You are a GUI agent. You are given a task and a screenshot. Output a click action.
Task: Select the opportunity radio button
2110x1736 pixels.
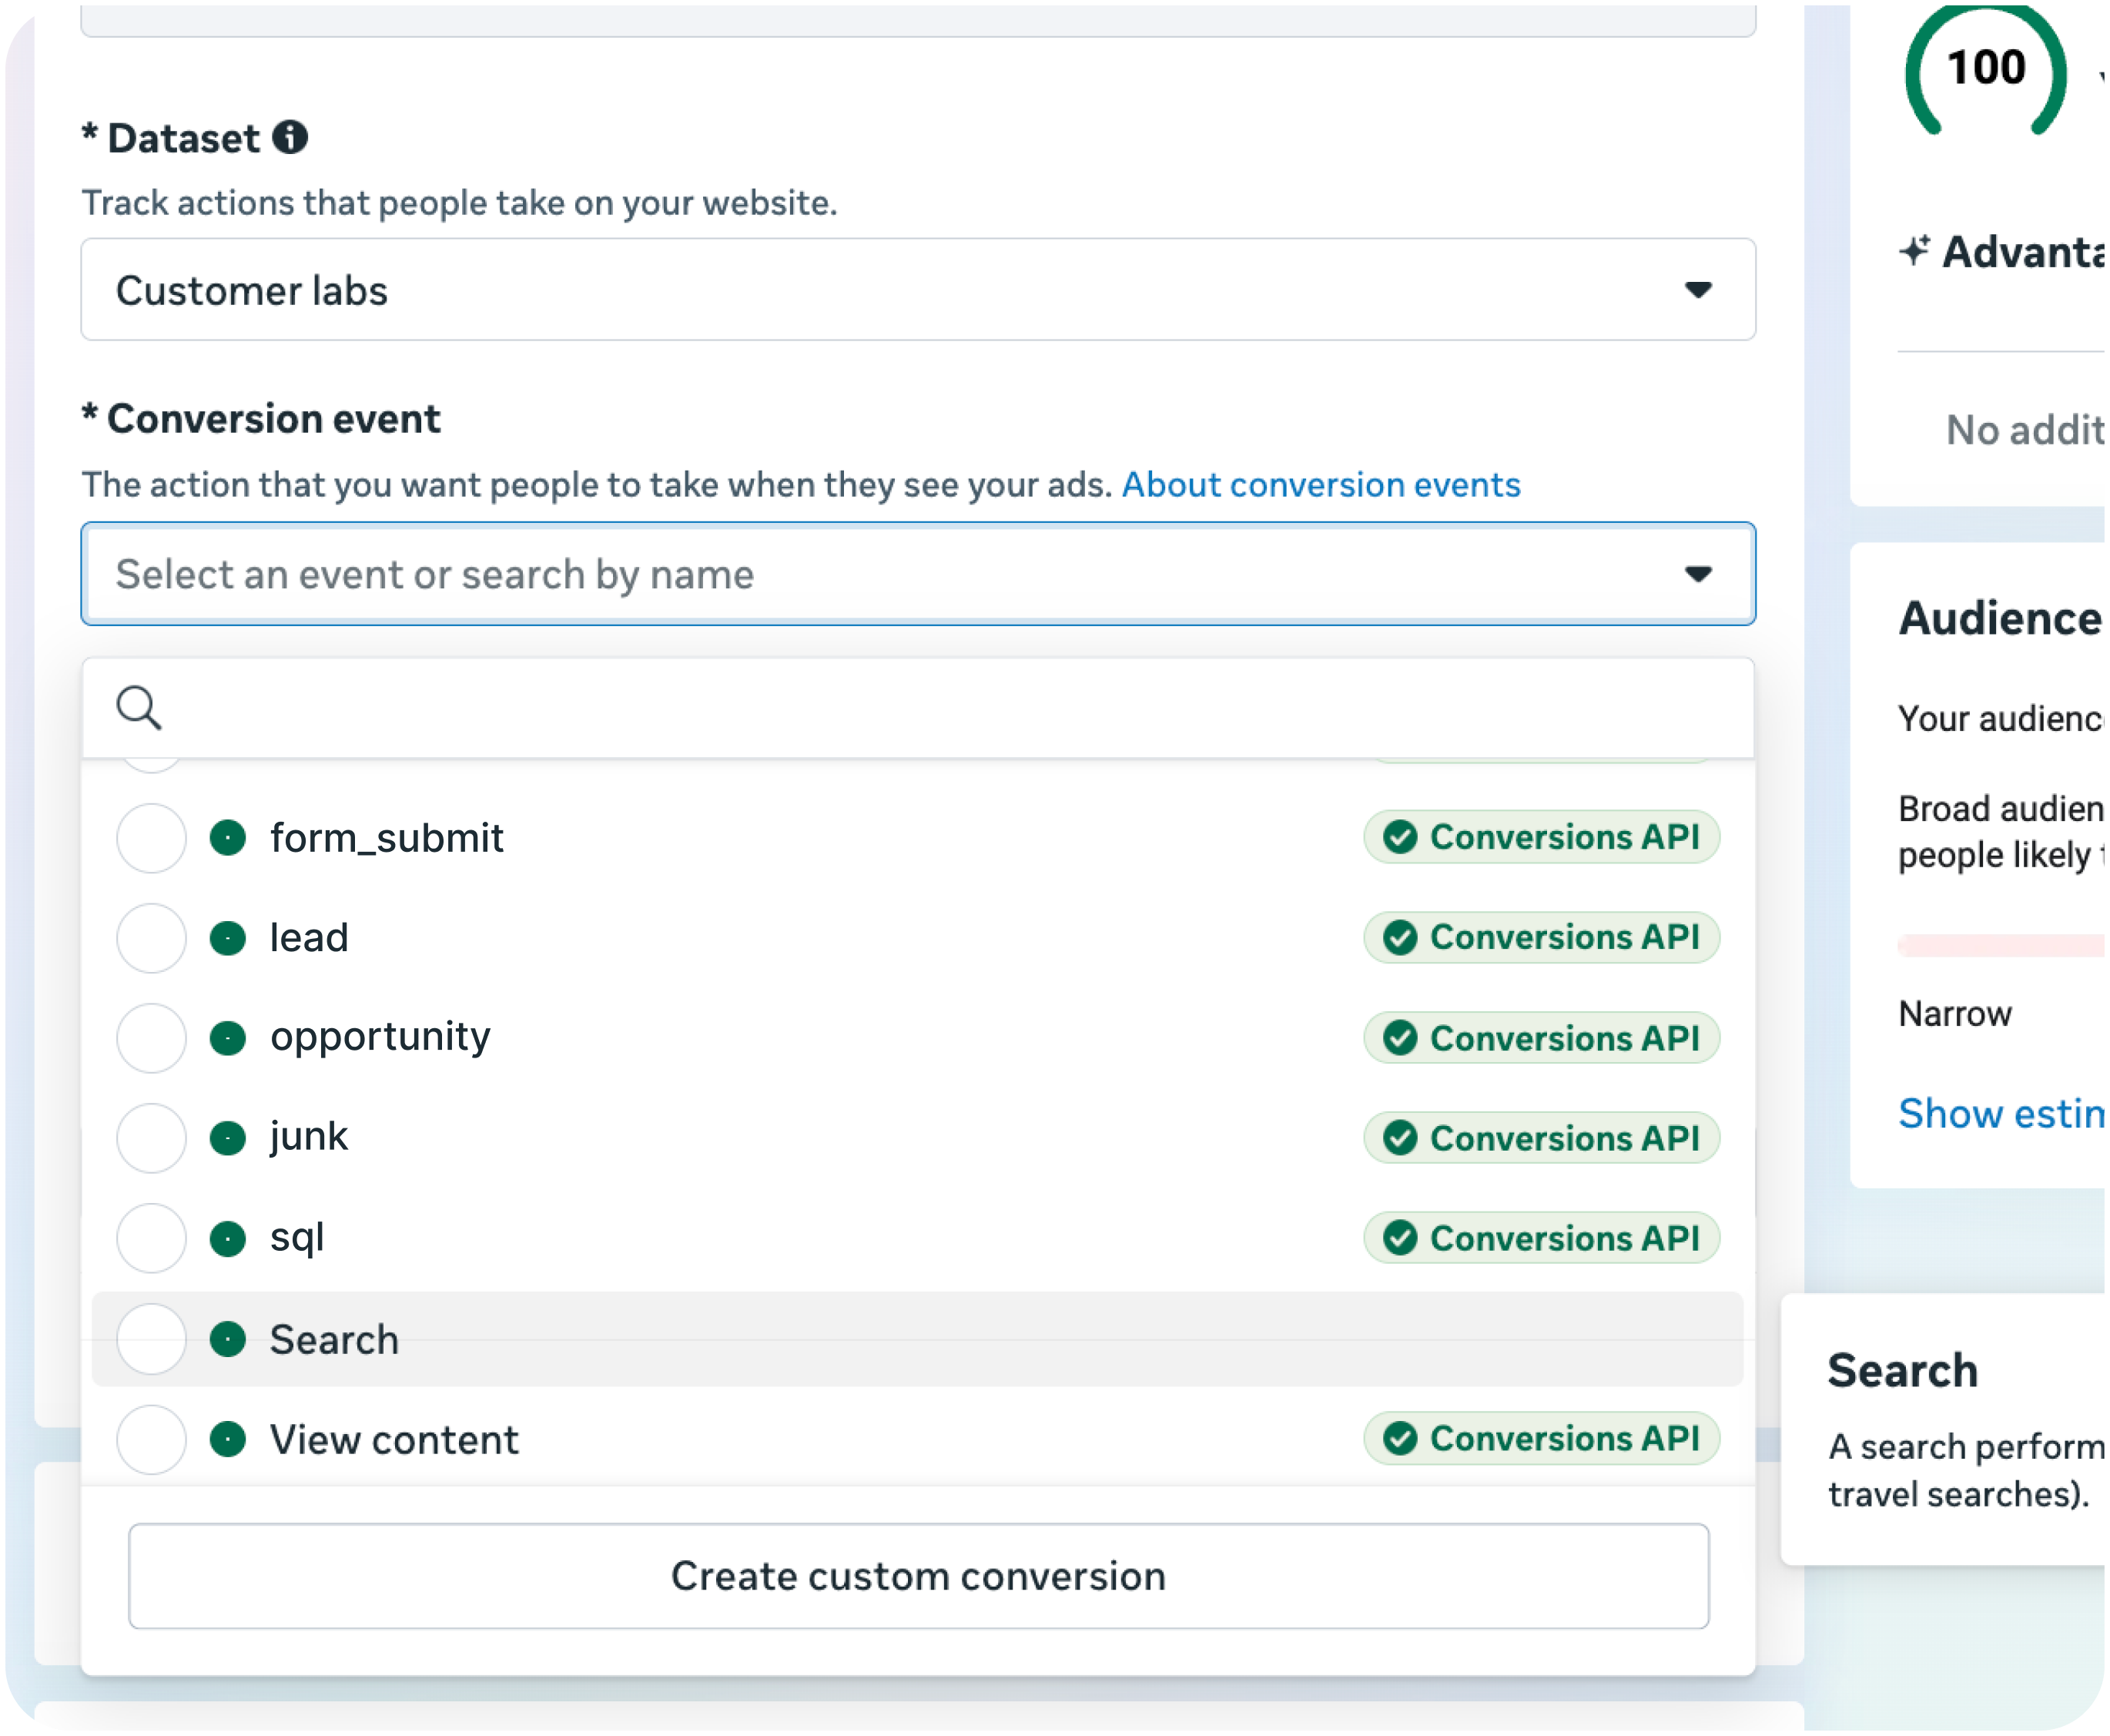[151, 1038]
